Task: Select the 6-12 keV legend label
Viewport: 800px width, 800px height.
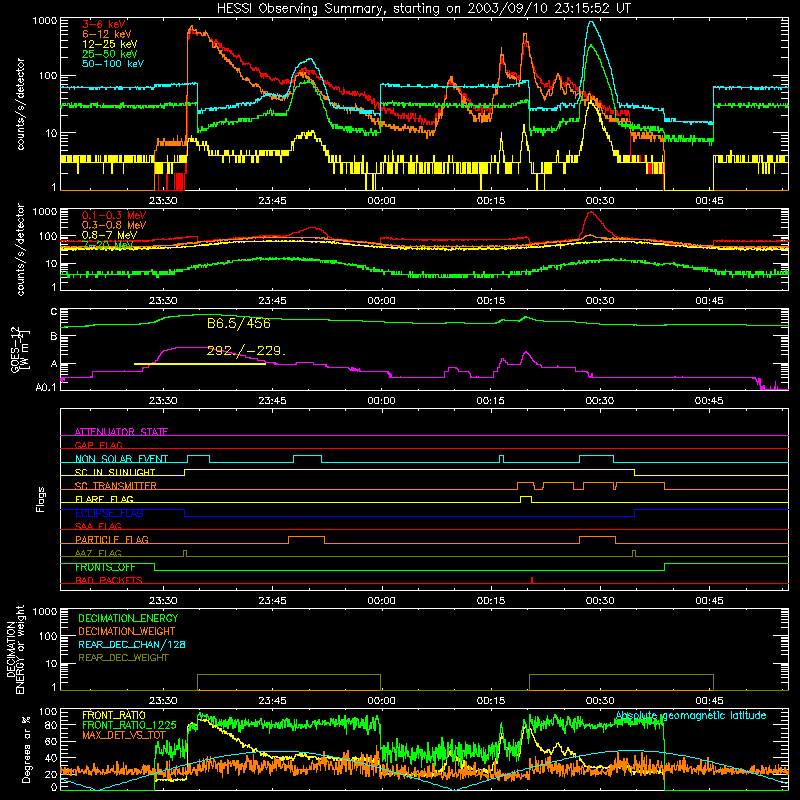Action: (x=107, y=34)
